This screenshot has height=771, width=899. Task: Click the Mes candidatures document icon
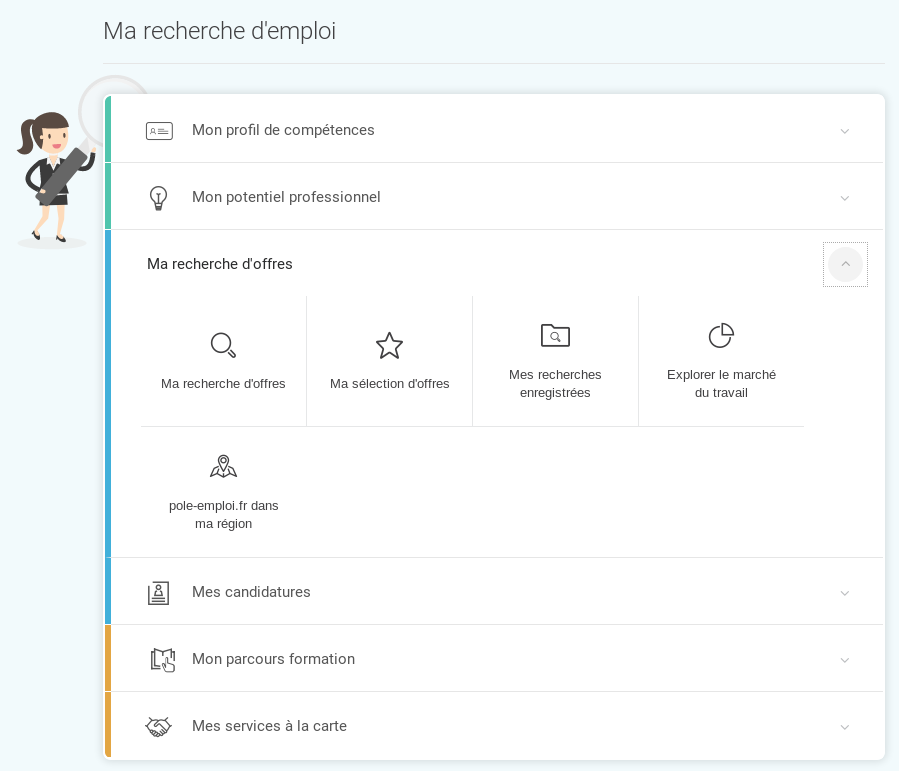[x=158, y=593]
